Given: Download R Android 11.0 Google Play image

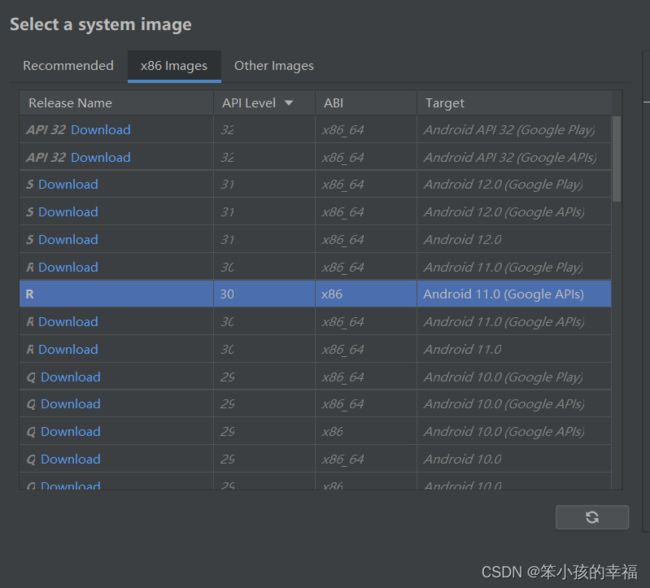Looking at the screenshot, I should click(x=68, y=267).
